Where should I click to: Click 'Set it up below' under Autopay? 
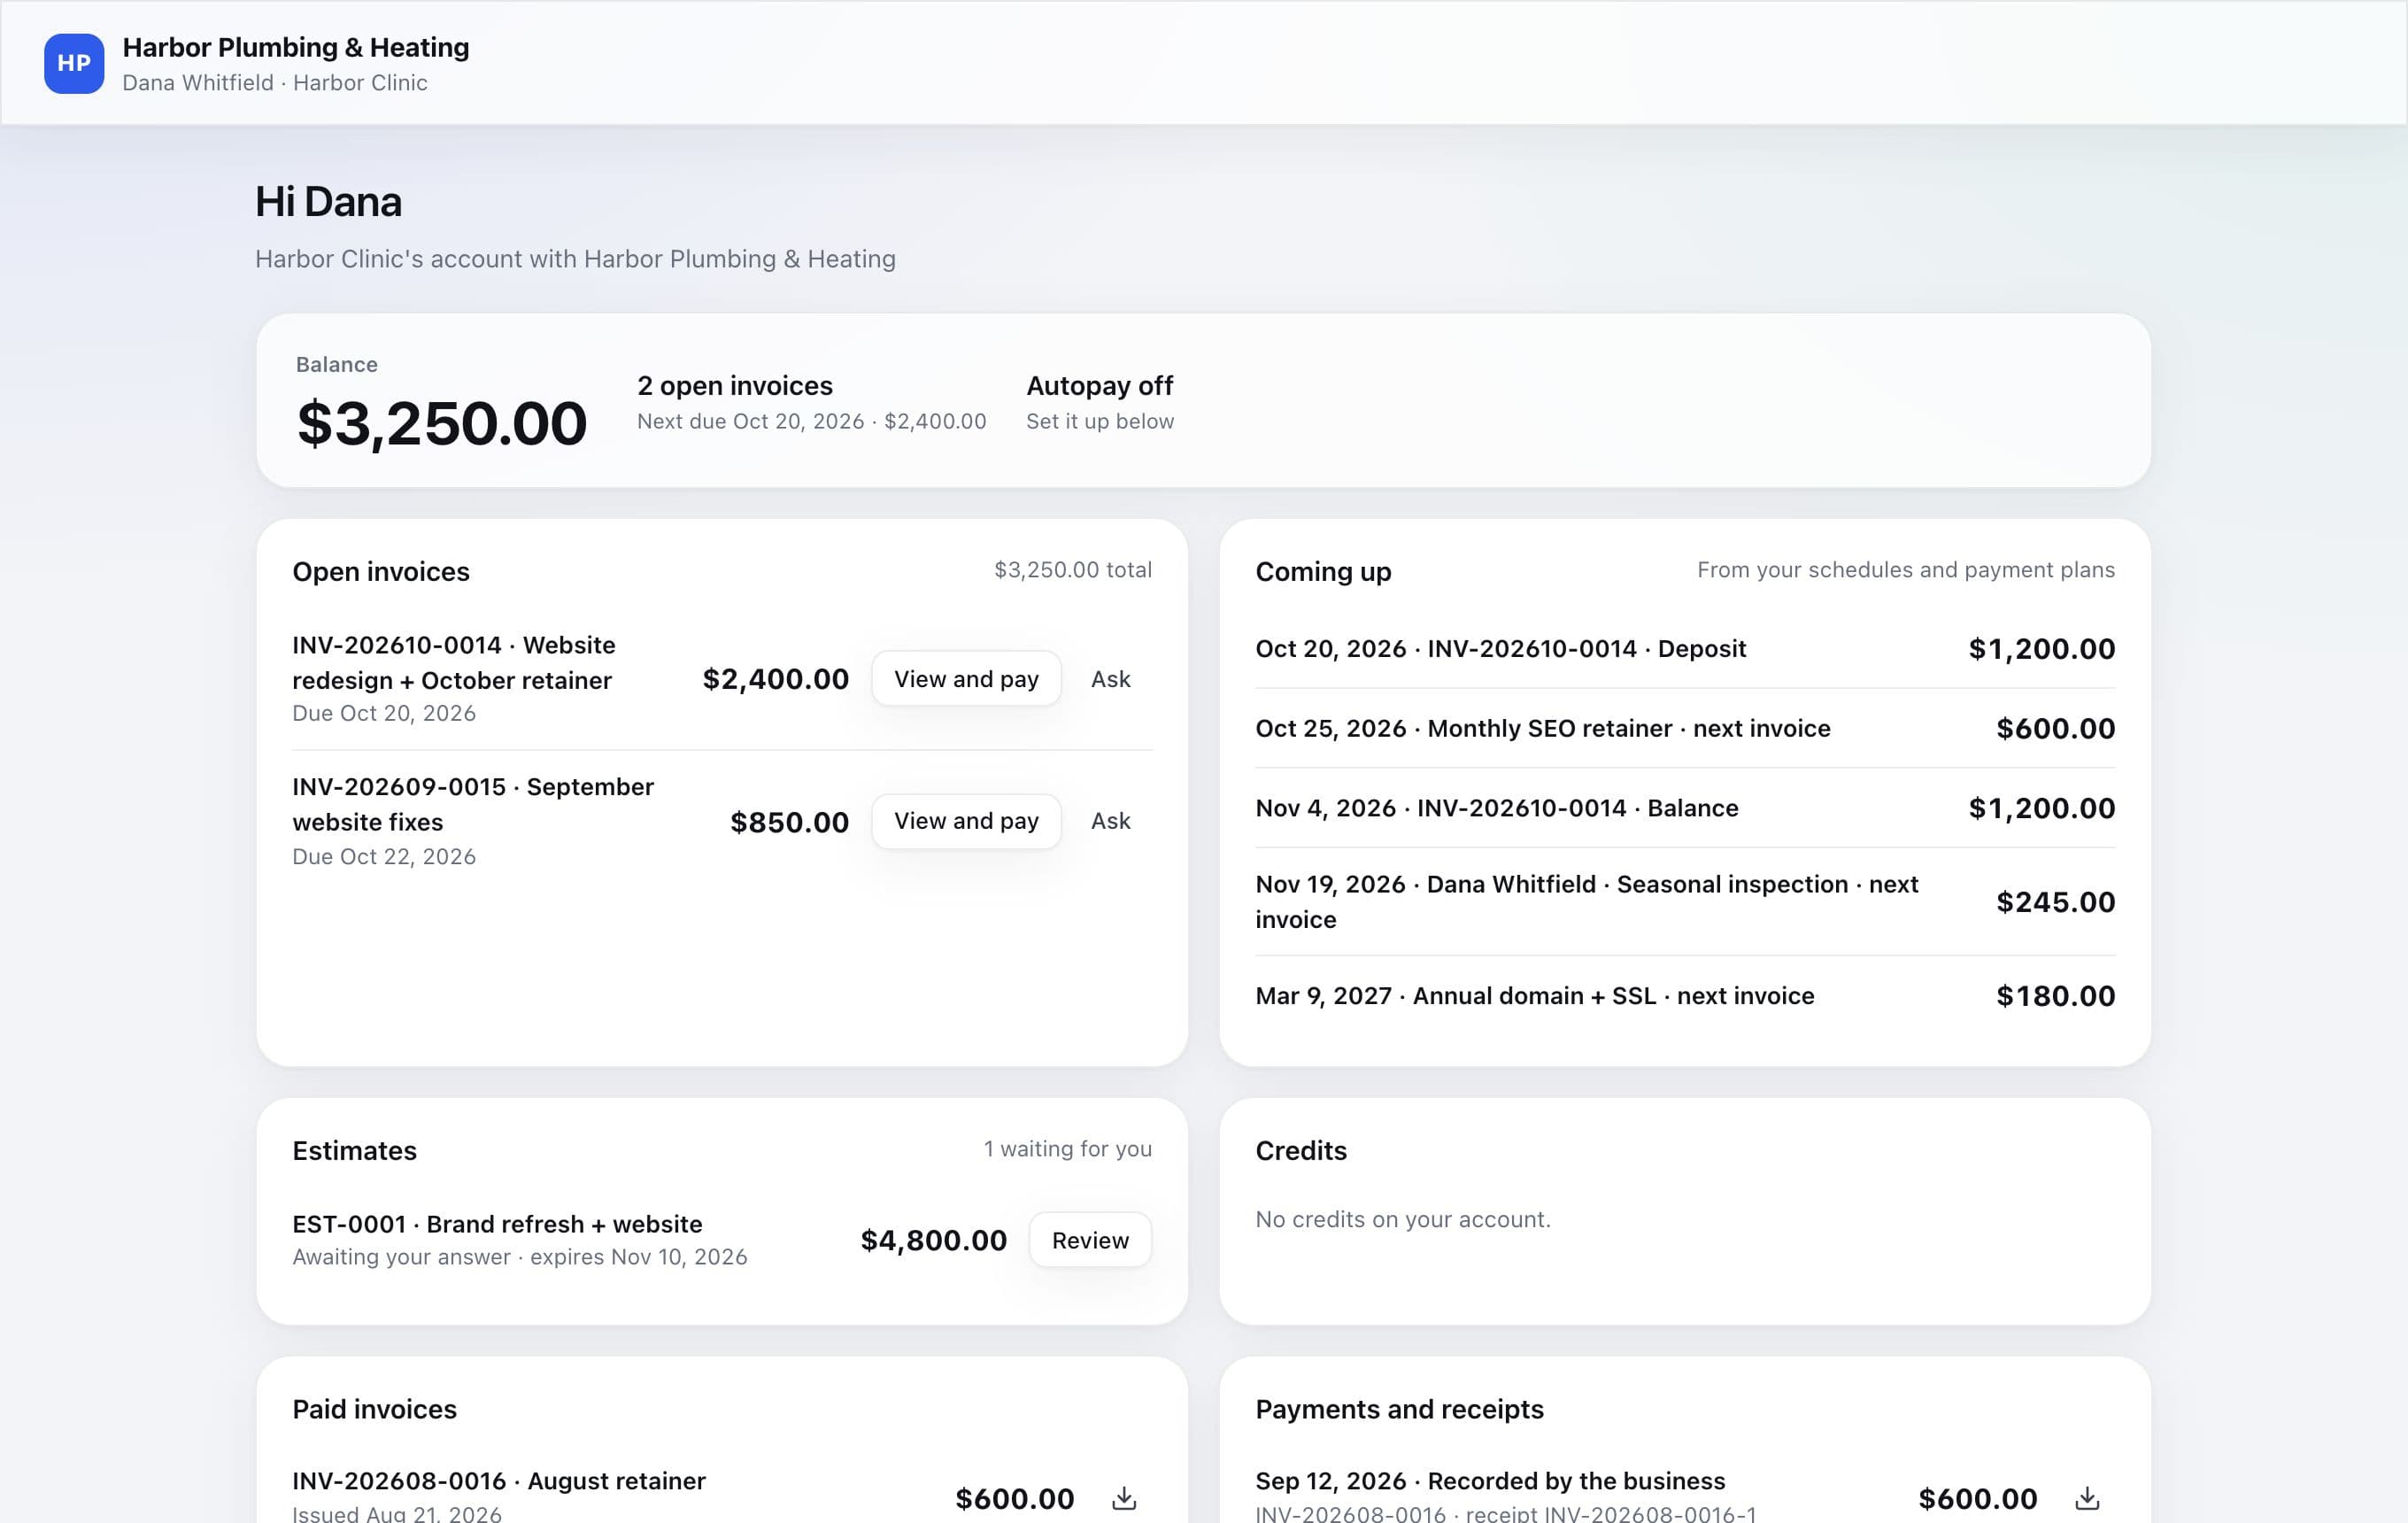[1100, 421]
